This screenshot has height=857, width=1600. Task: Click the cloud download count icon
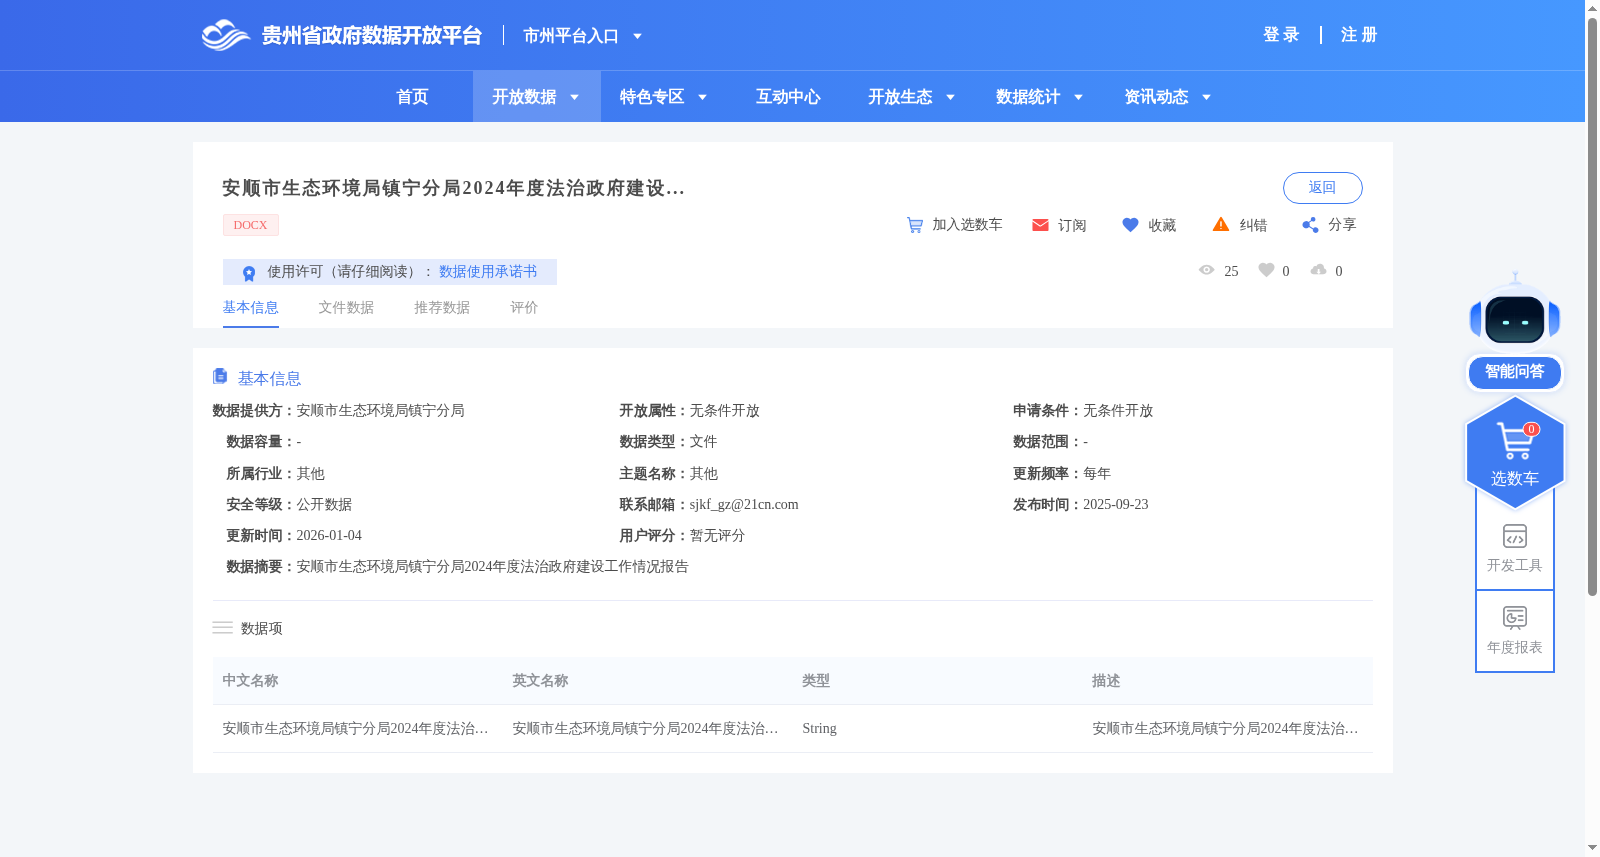(x=1318, y=270)
